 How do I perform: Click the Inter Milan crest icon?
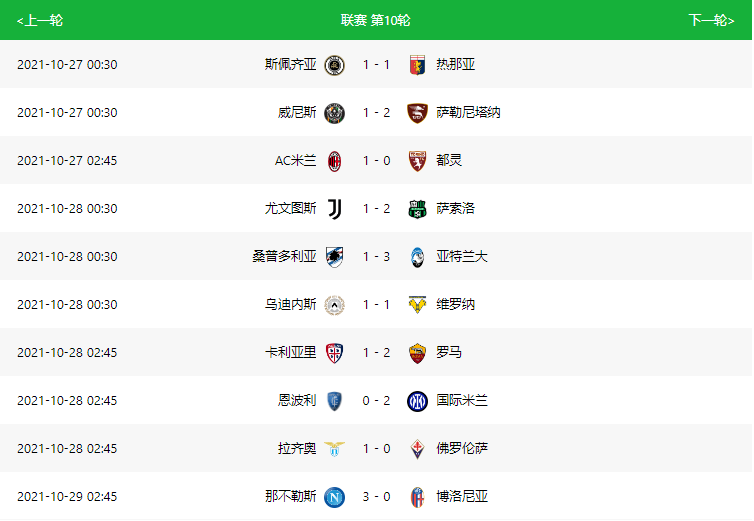417,401
